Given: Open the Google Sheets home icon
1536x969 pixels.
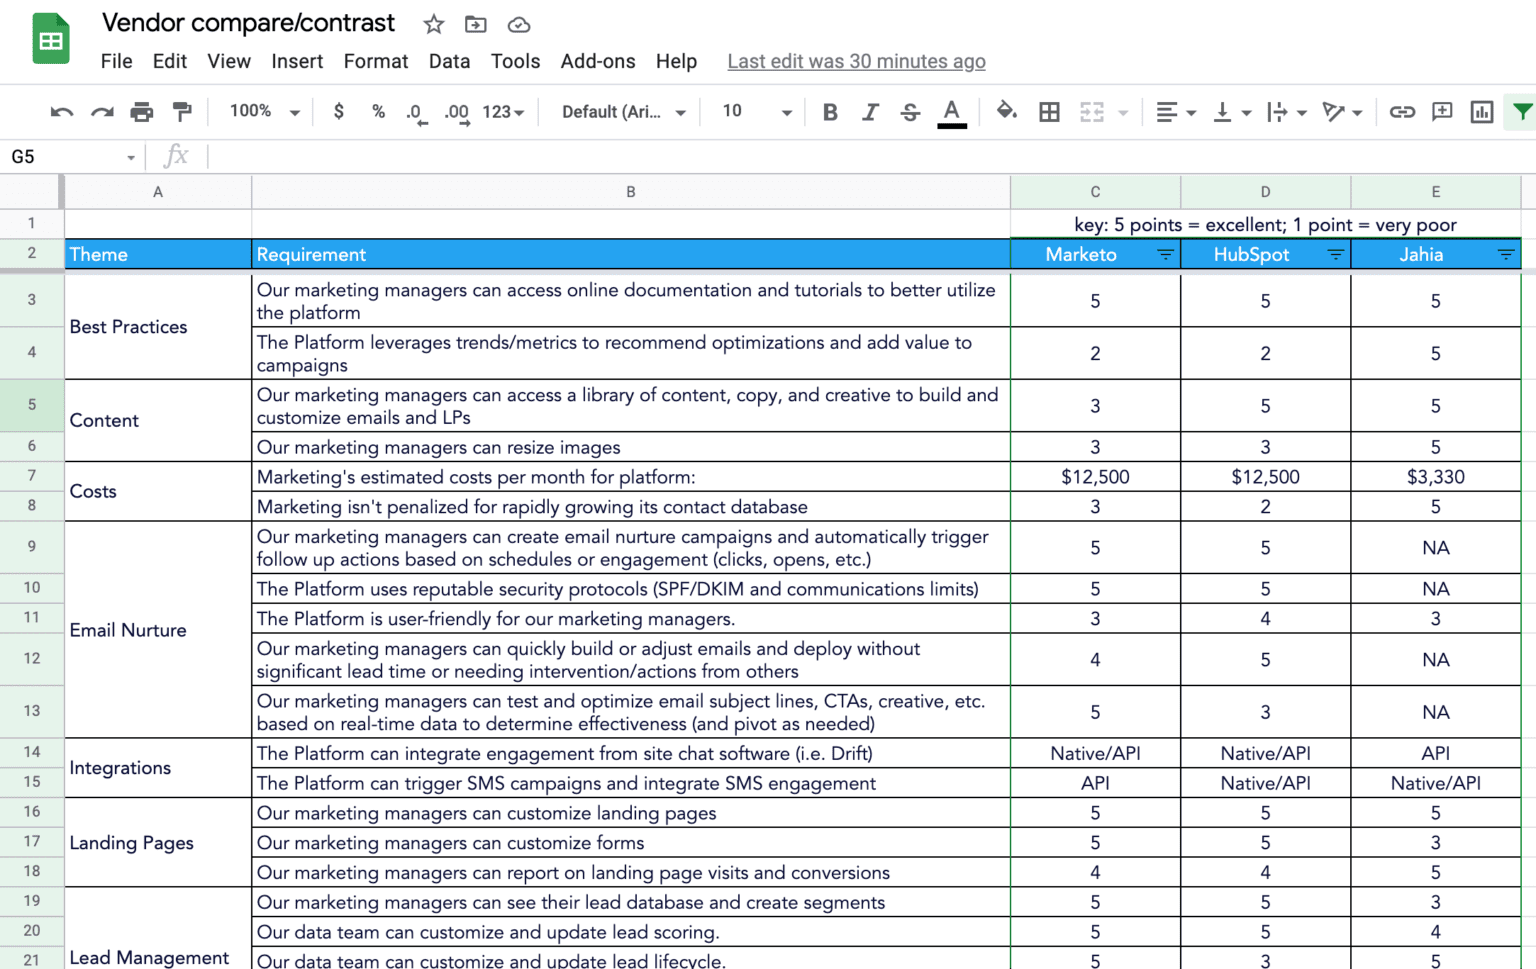Looking at the screenshot, I should [51, 39].
